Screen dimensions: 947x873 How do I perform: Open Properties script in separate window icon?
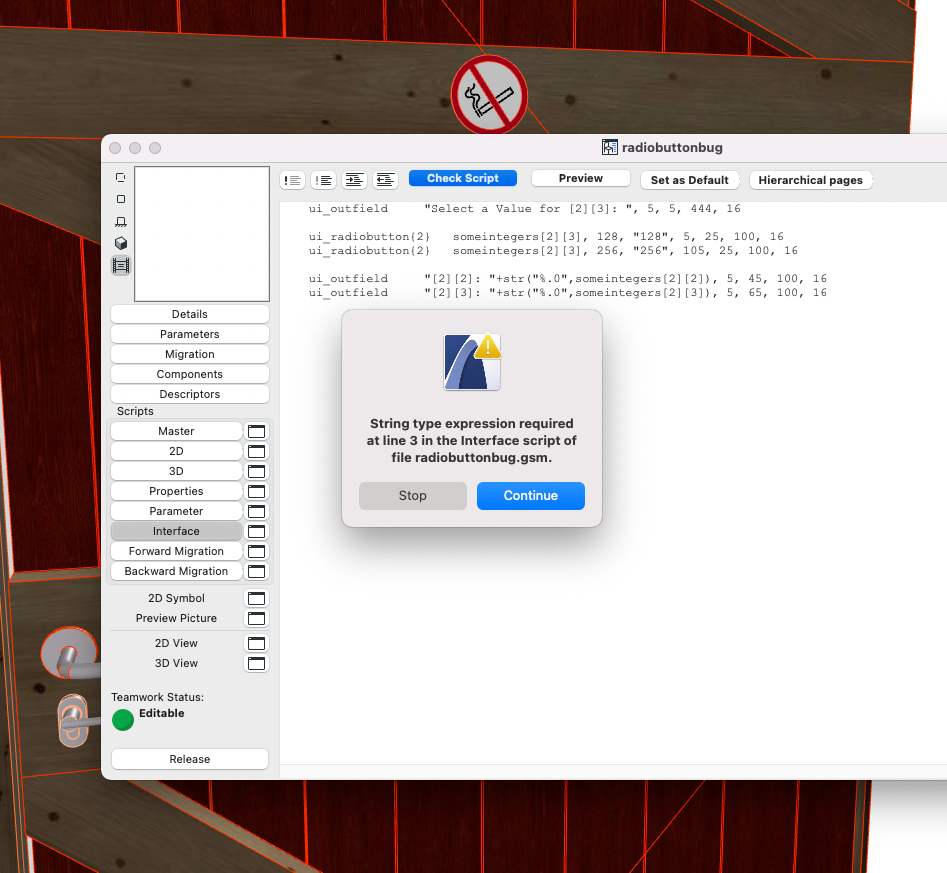[x=257, y=491]
